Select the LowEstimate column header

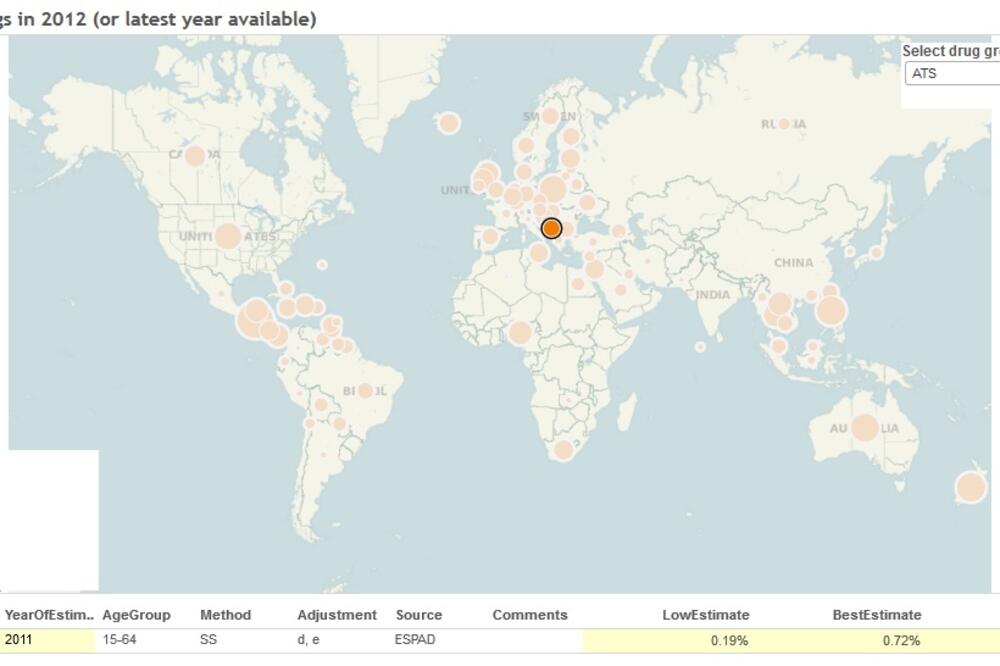point(705,615)
